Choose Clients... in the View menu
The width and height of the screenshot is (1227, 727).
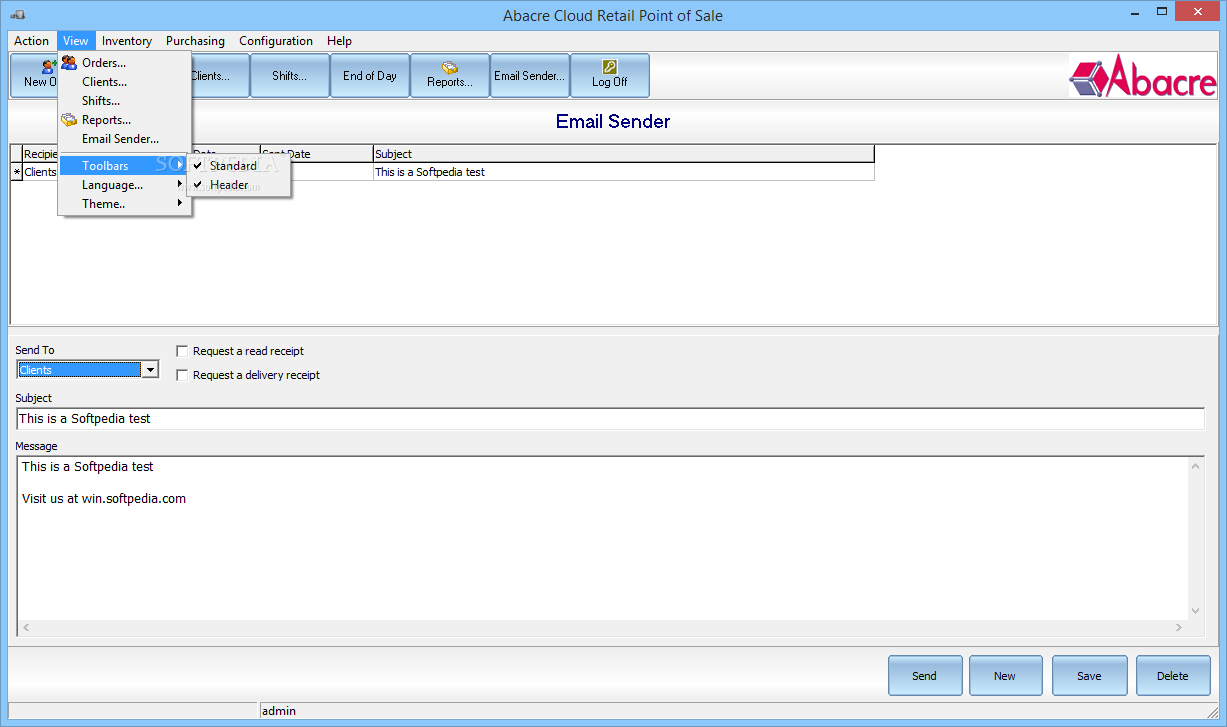pyautogui.click(x=124, y=82)
